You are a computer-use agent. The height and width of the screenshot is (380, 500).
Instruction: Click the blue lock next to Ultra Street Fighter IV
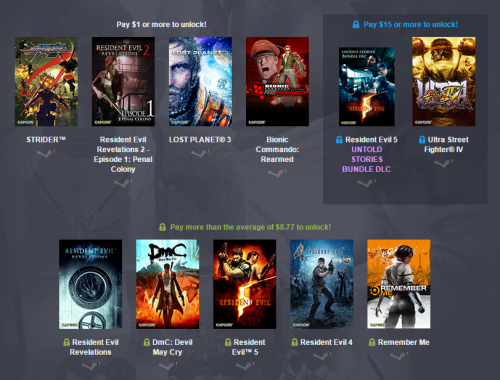click(422, 140)
